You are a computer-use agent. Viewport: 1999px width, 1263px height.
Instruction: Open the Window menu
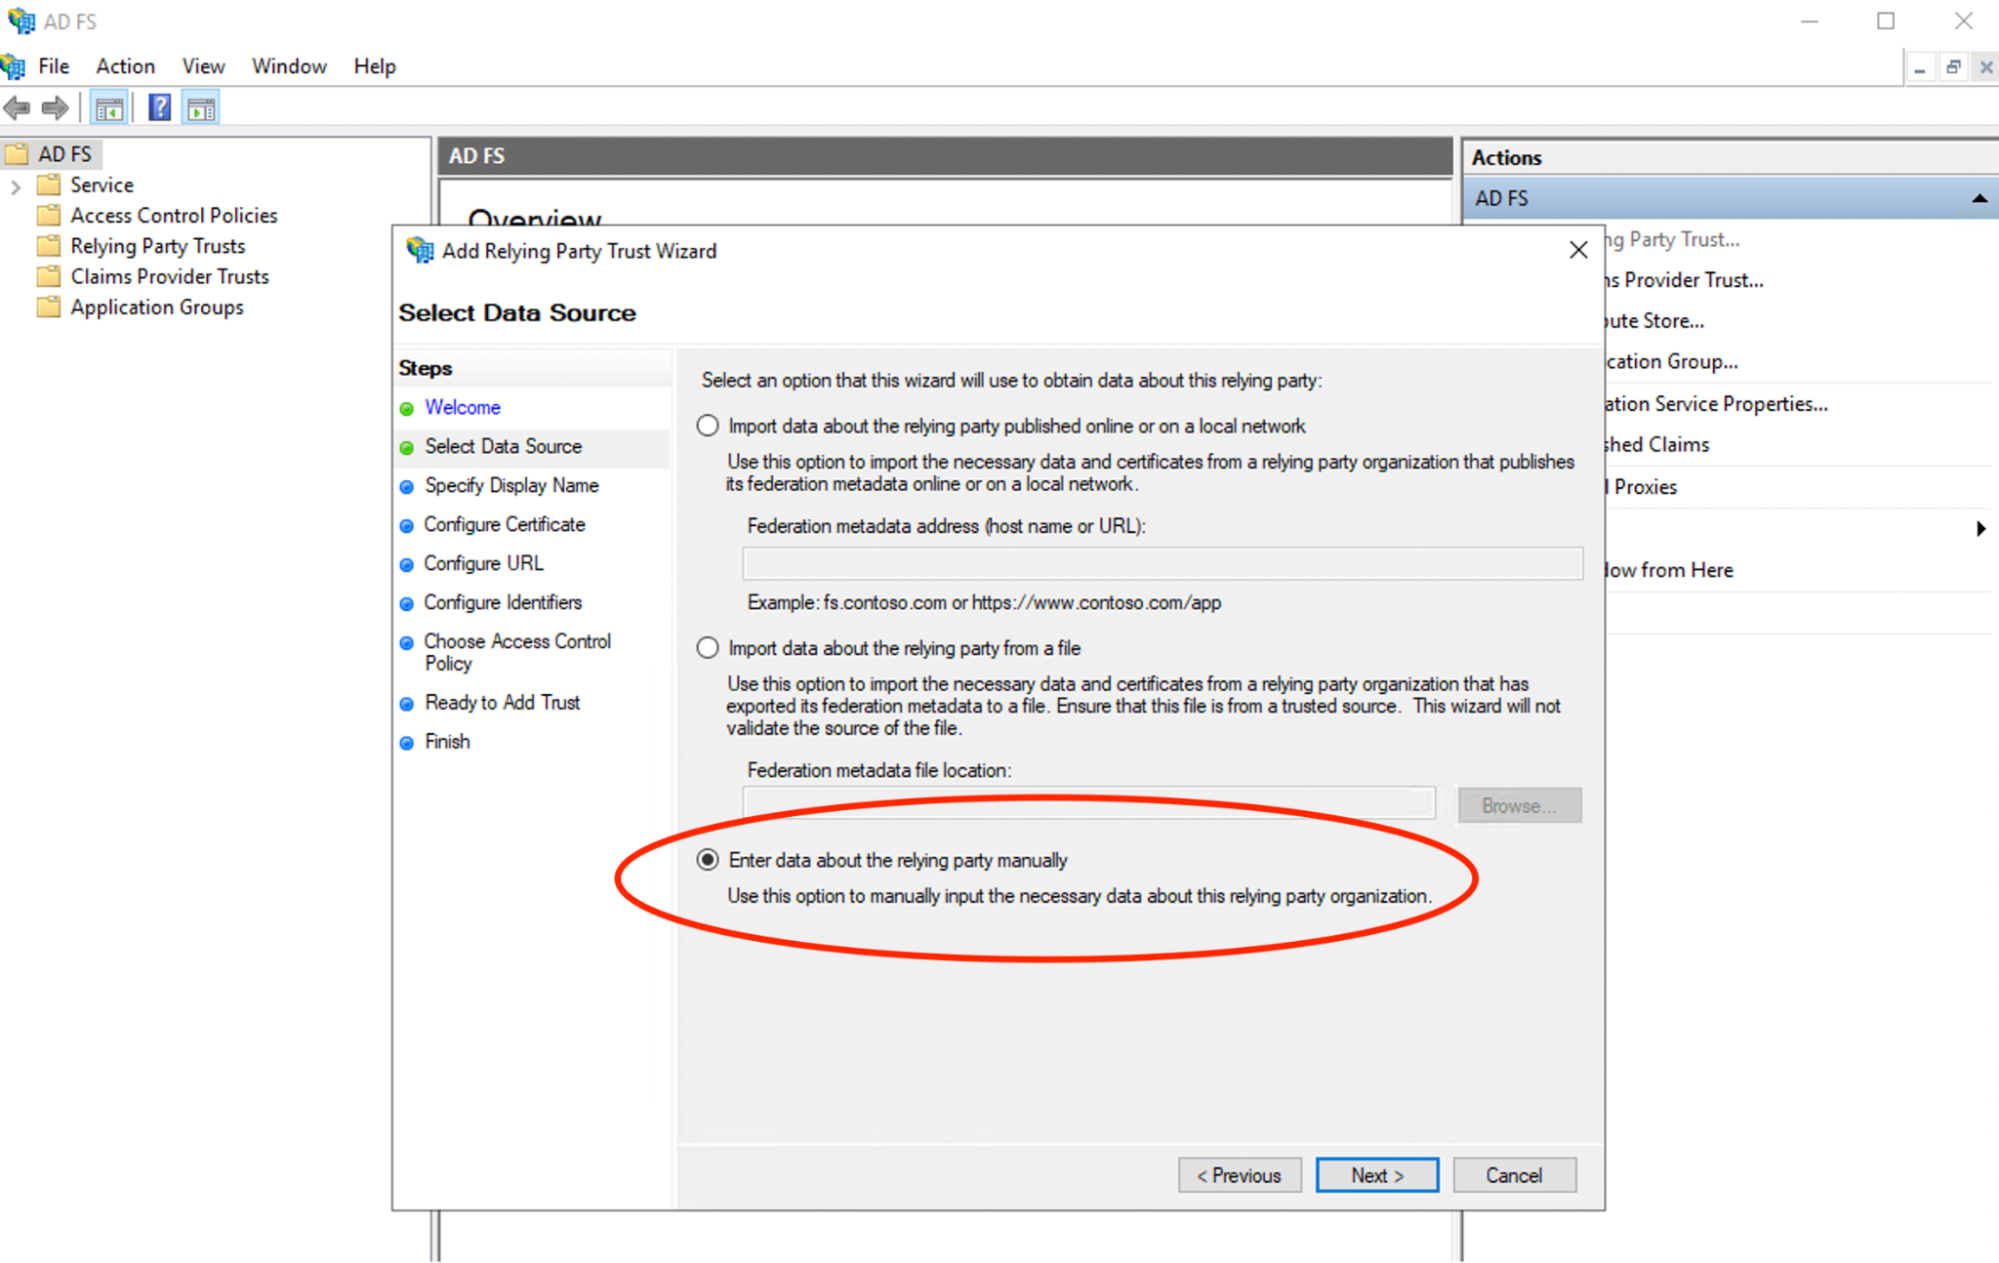288,66
